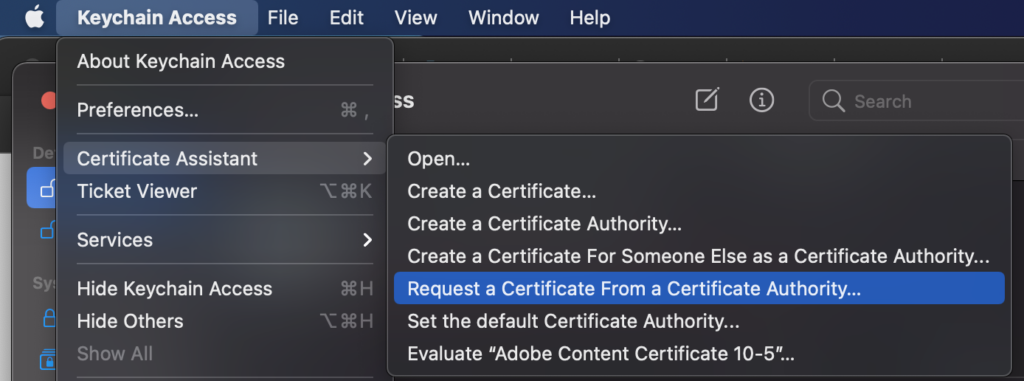The width and height of the screenshot is (1024, 381).
Task: Choose Create a Certificate Authority…
Action: (x=699, y=224)
